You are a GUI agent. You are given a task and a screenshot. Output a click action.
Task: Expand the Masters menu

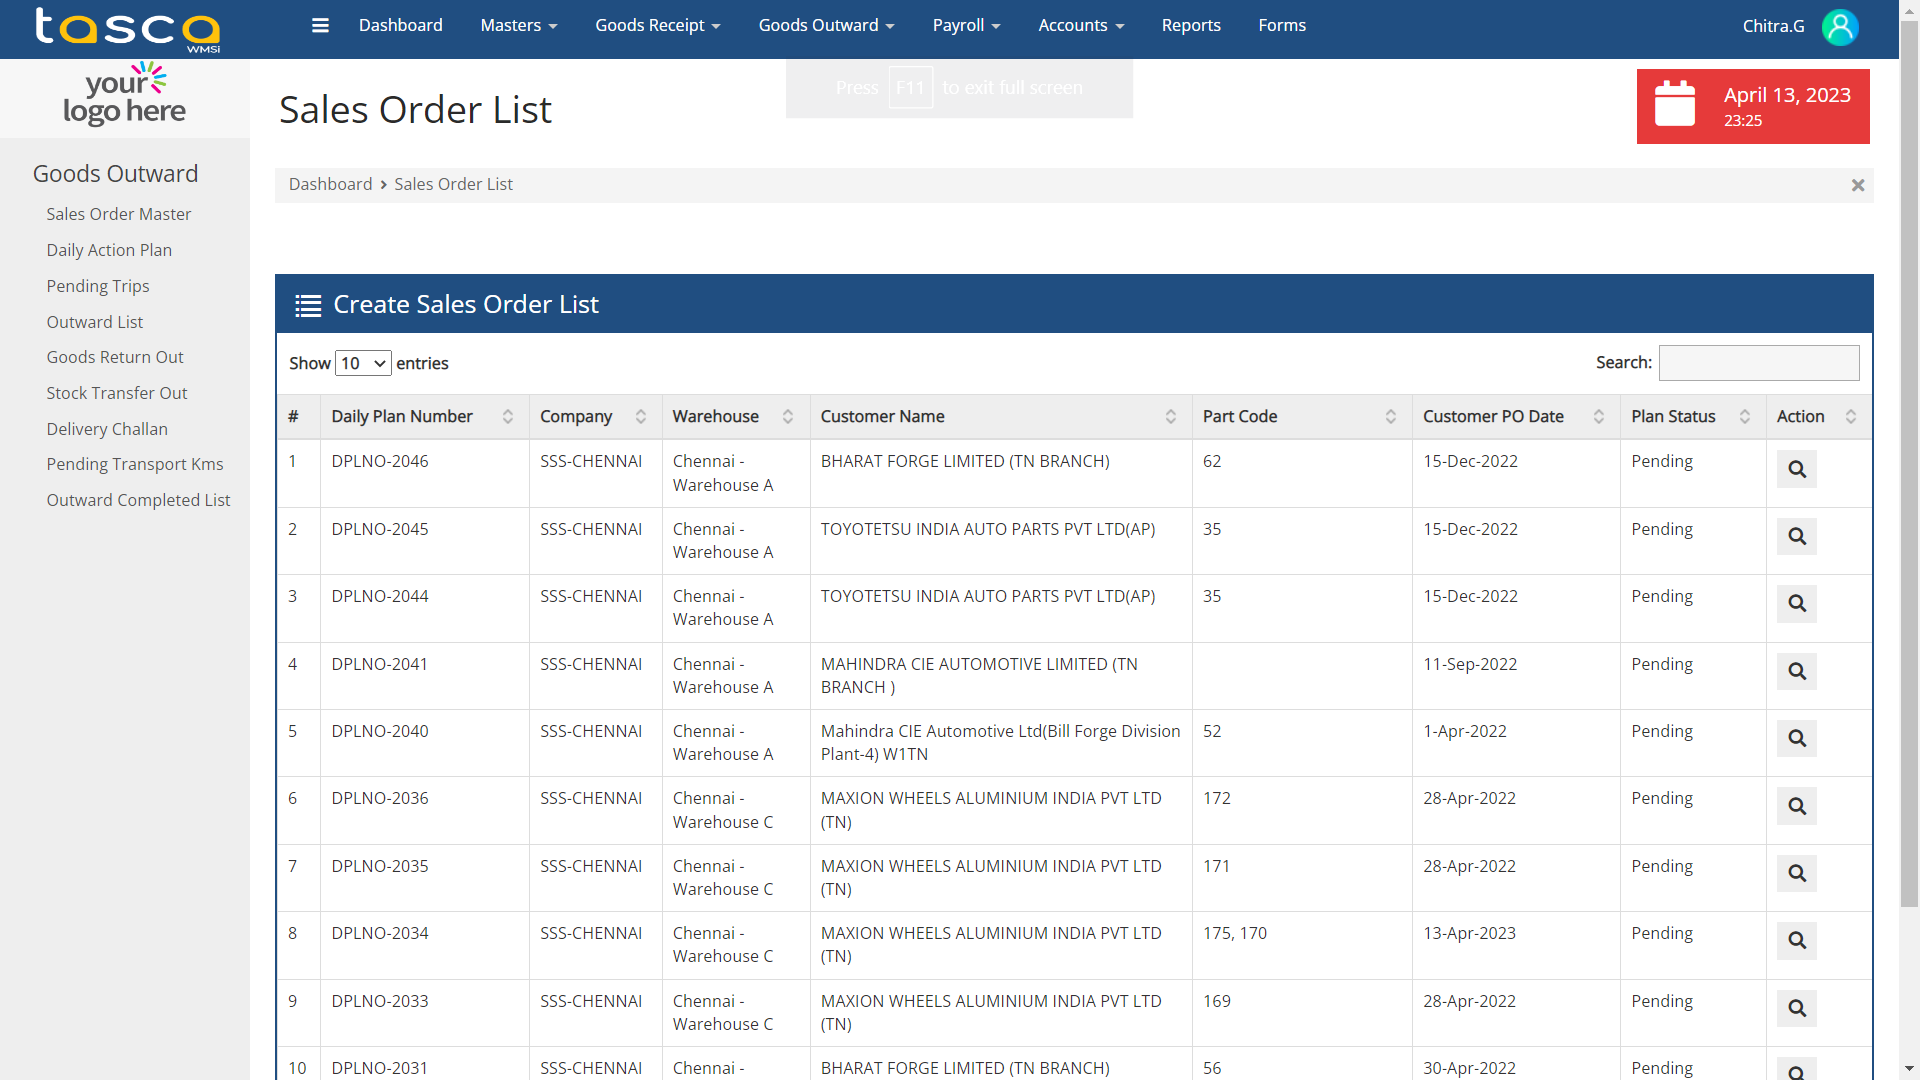tap(519, 26)
